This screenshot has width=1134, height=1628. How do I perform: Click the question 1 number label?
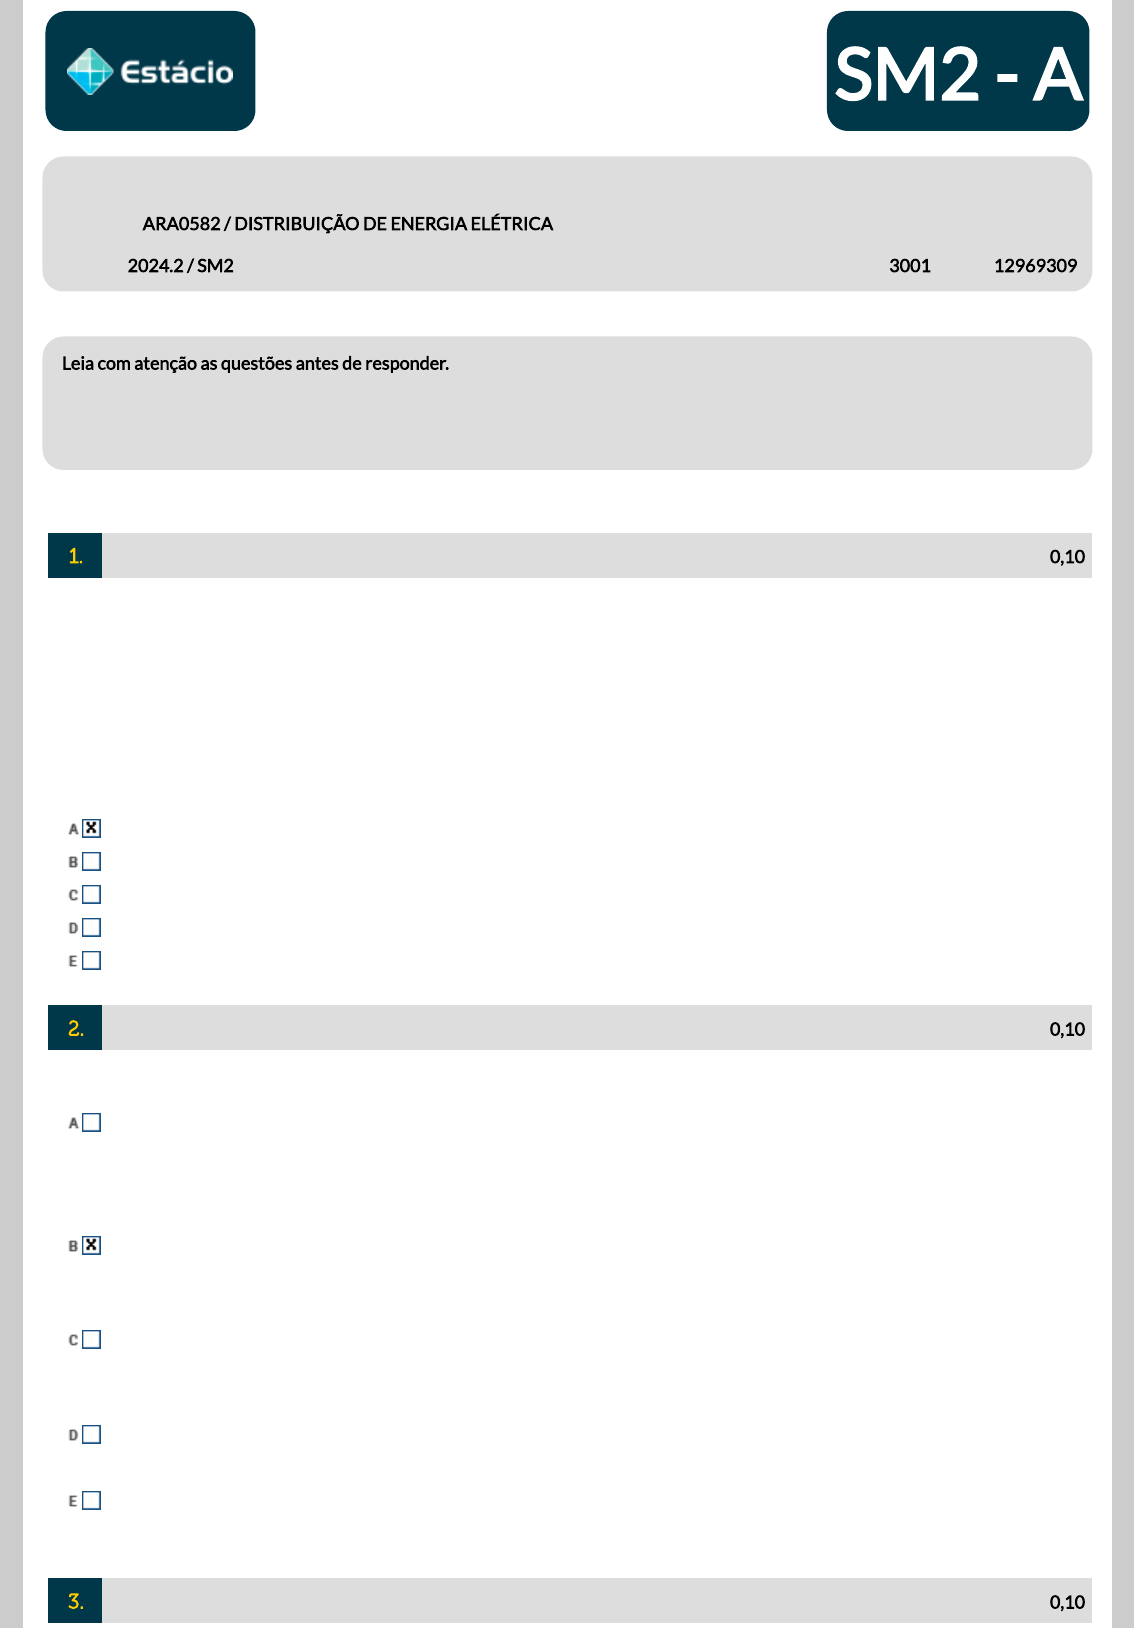click(75, 556)
